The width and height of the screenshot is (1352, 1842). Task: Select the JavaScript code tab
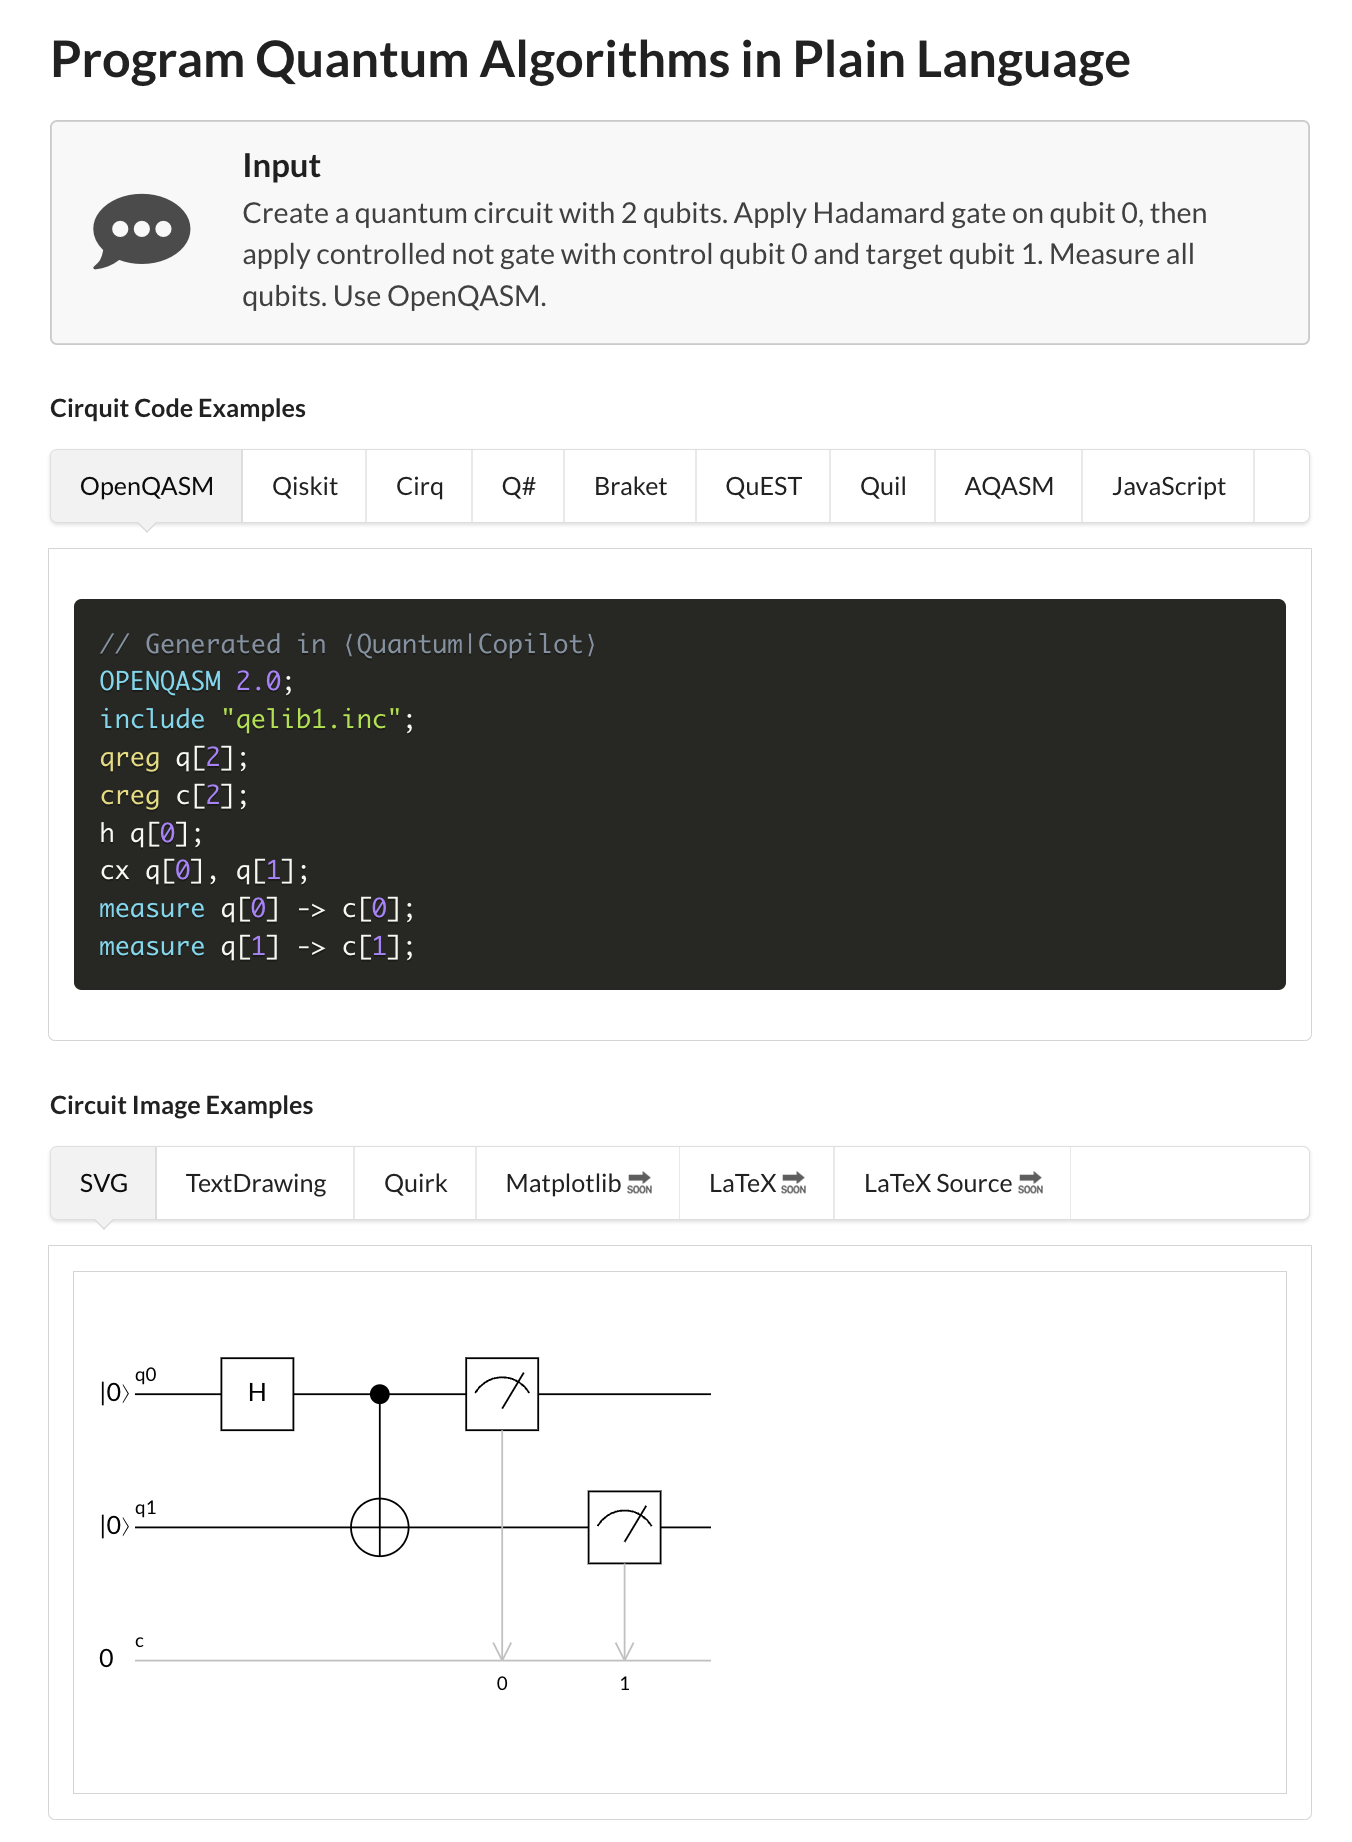1168,486
